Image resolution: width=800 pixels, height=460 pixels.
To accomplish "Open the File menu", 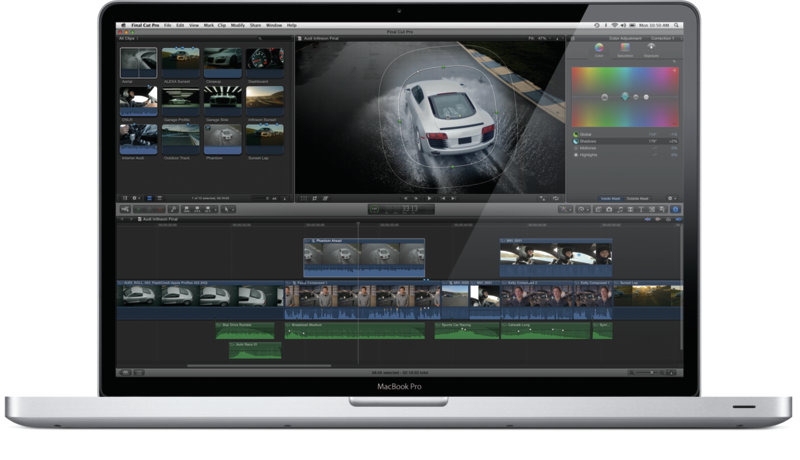I will point(167,25).
